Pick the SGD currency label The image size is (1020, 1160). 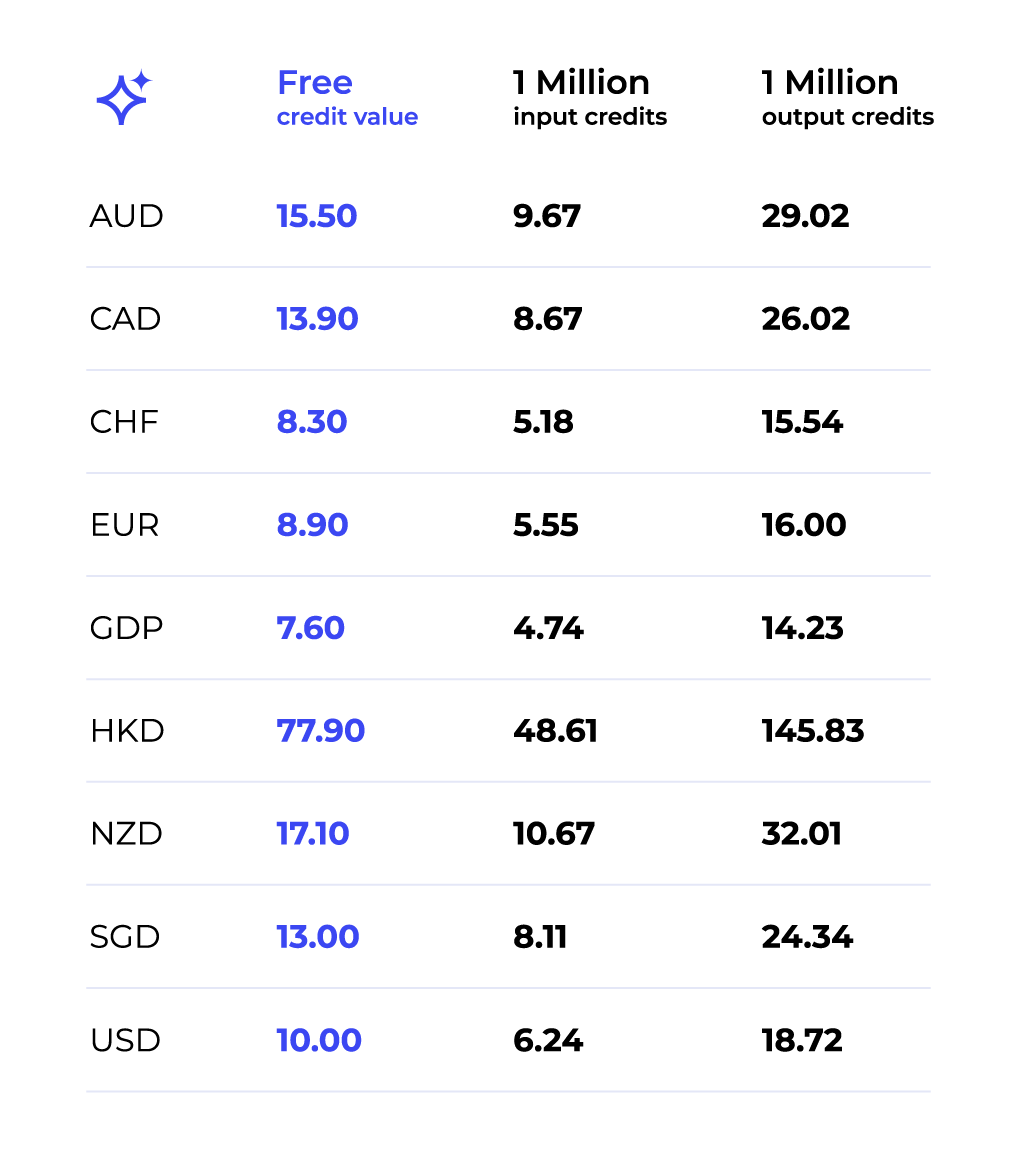click(125, 937)
